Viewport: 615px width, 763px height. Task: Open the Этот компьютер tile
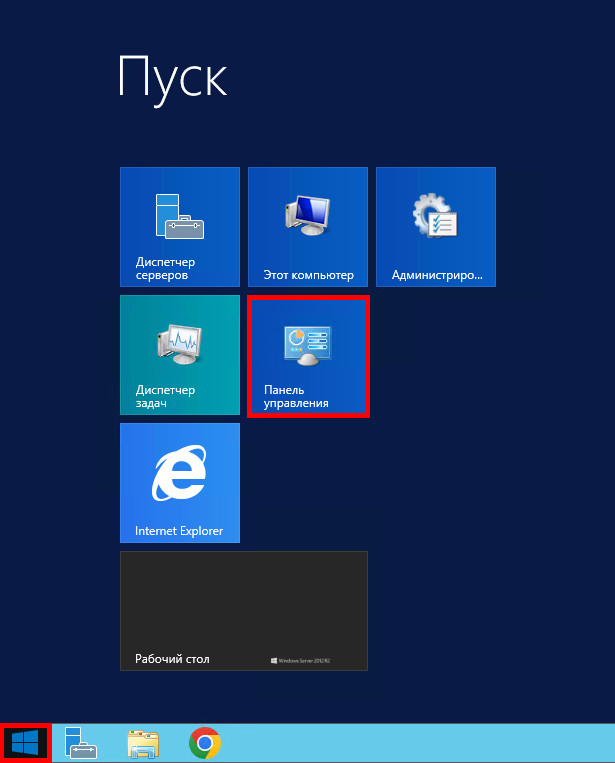(308, 227)
